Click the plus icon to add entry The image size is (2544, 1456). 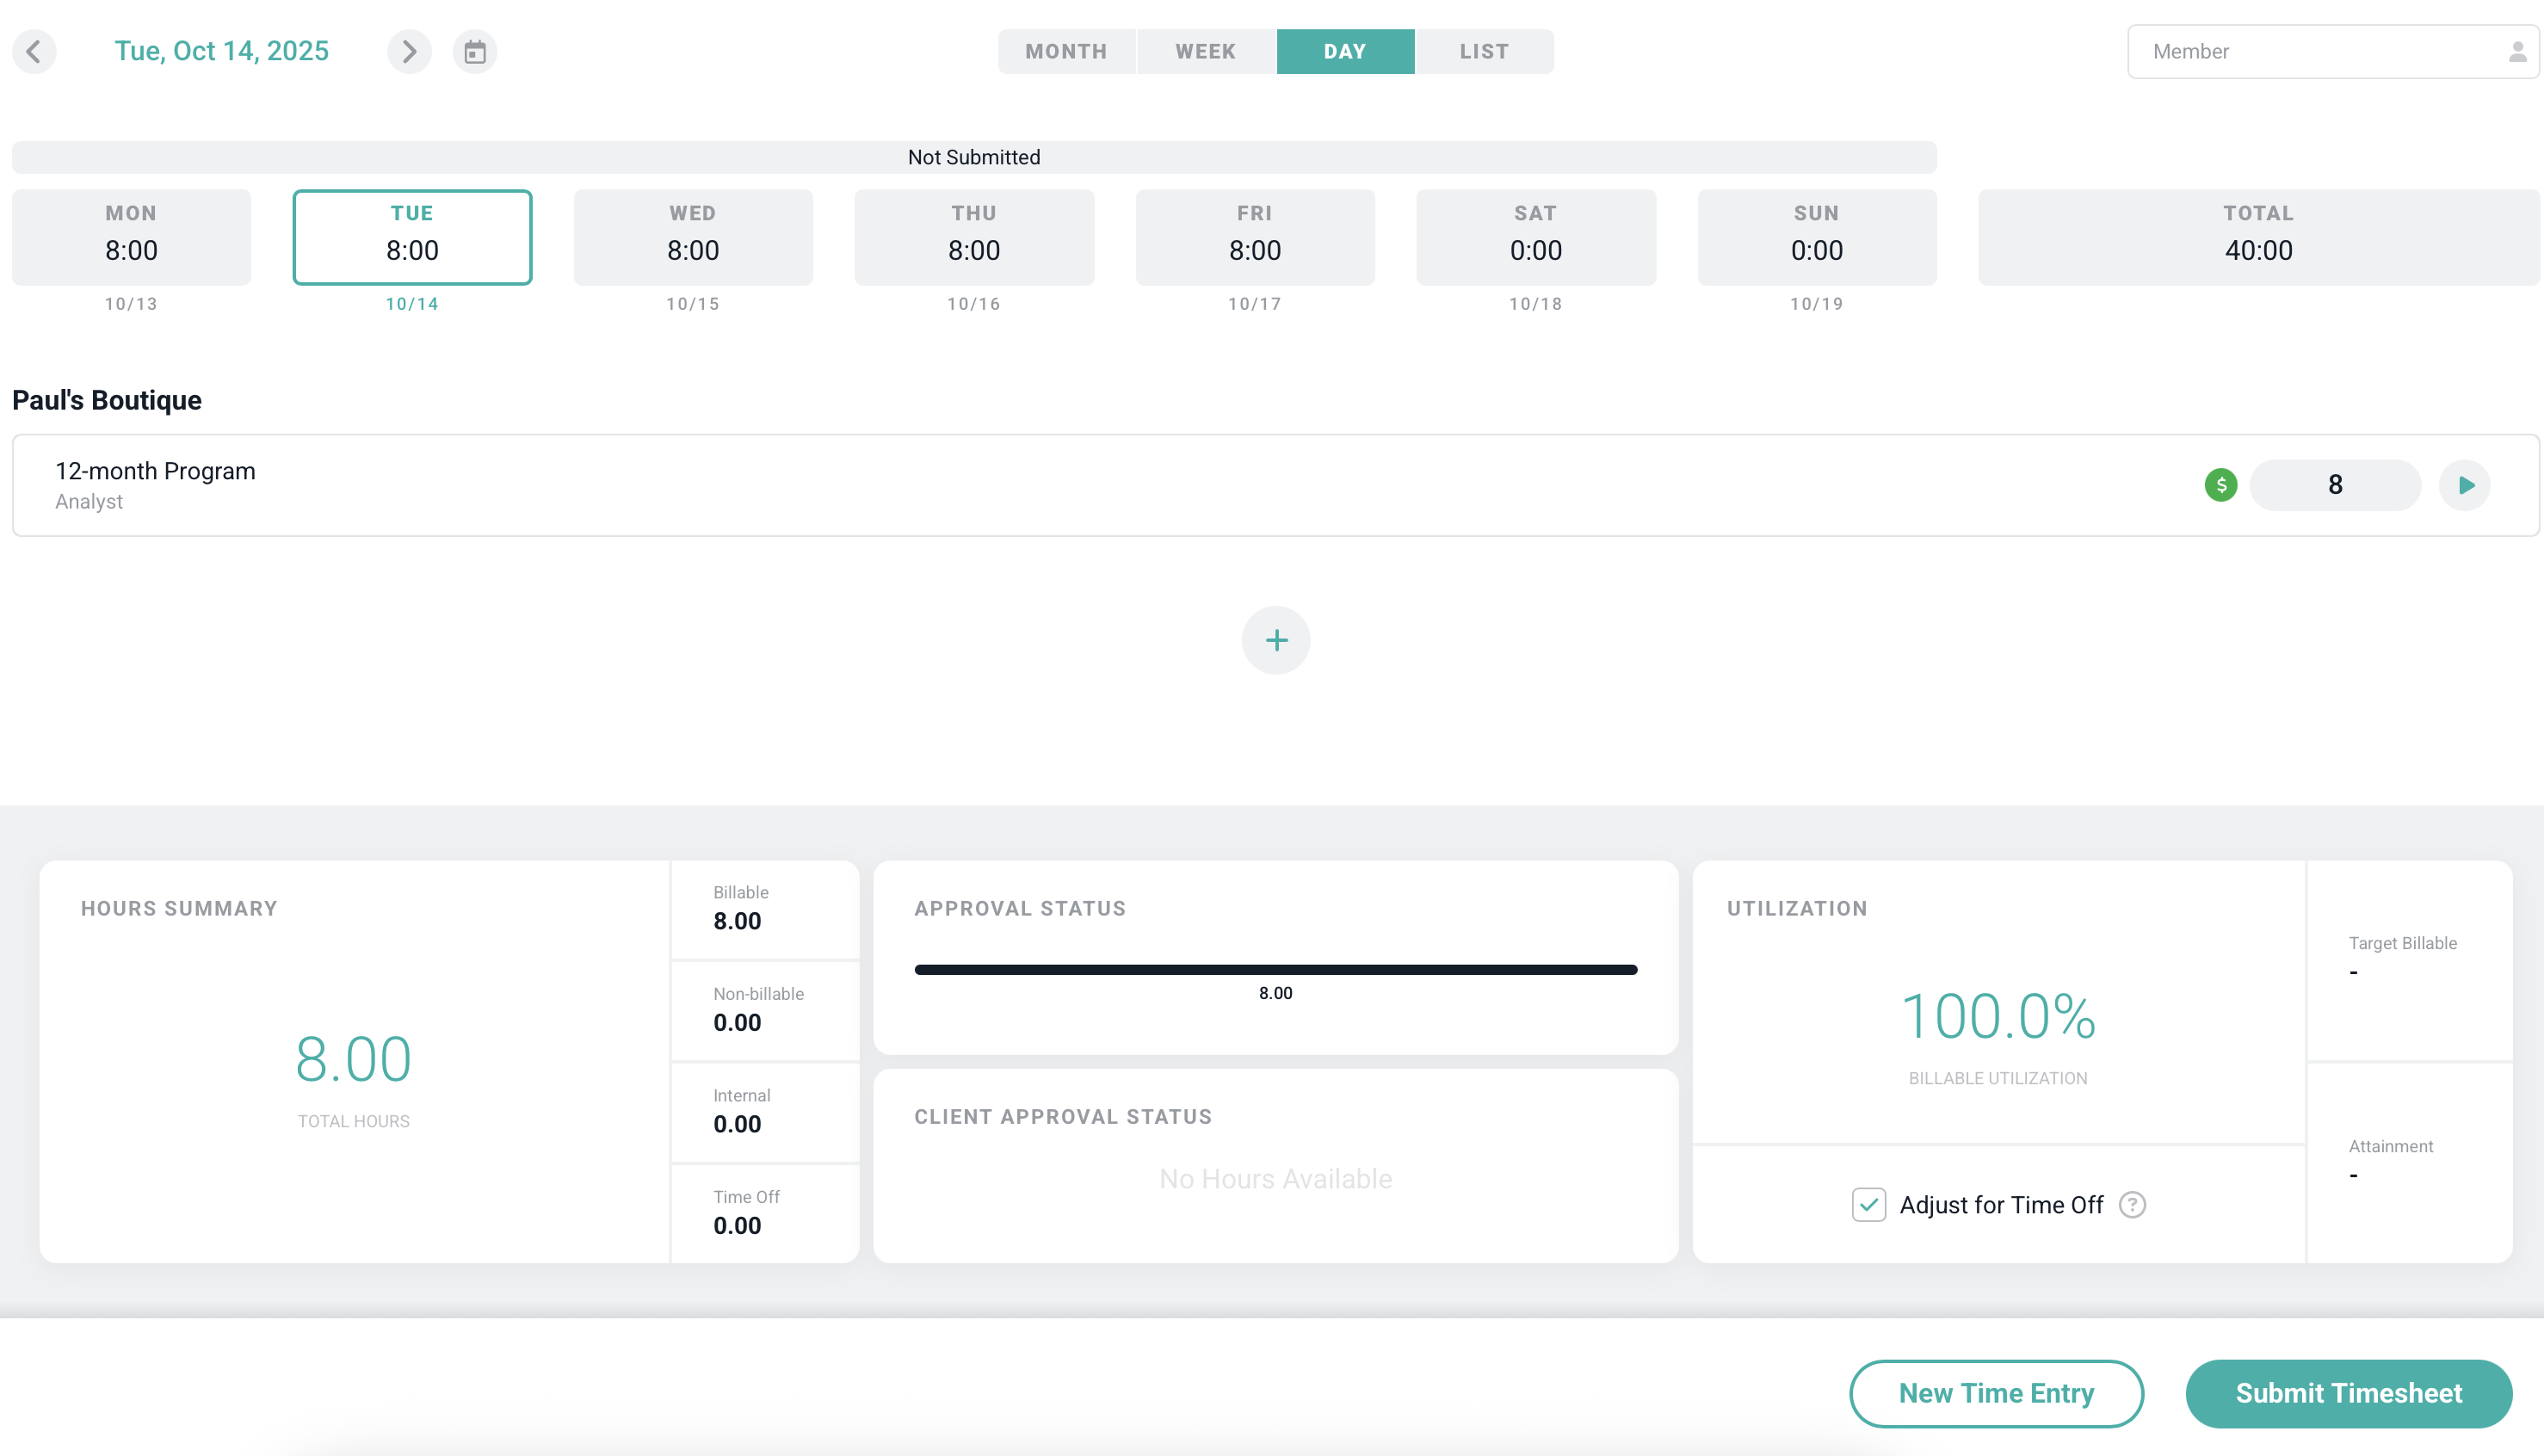coord(1276,640)
